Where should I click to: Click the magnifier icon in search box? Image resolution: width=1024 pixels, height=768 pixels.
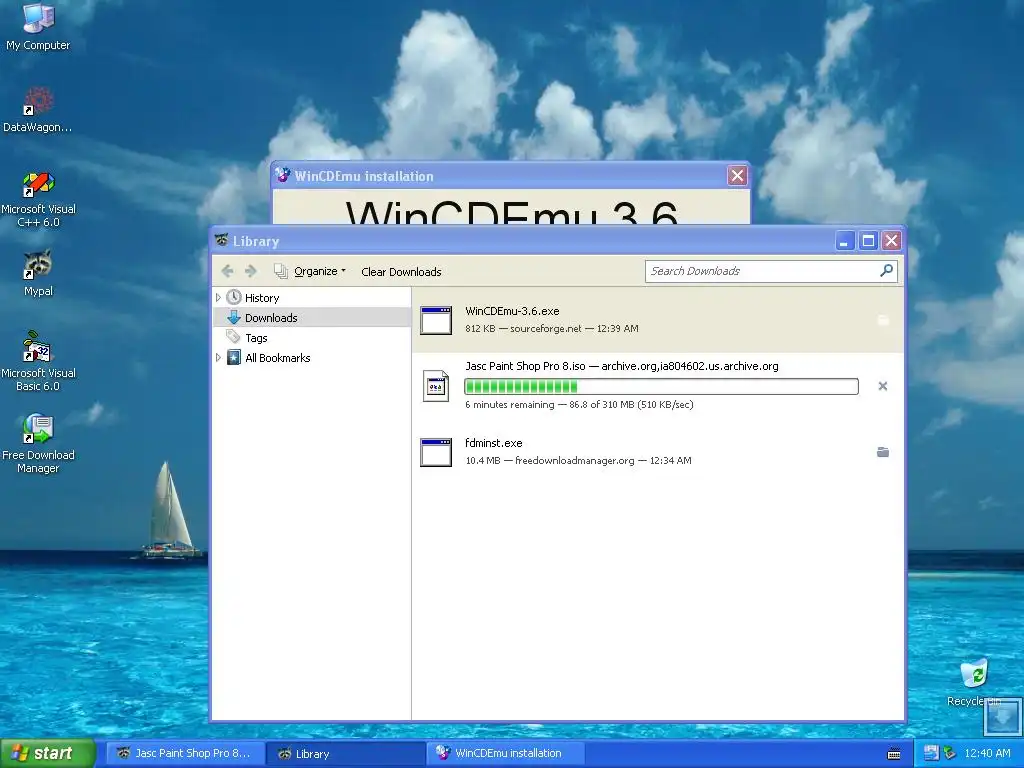pyautogui.click(x=886, y=270)
